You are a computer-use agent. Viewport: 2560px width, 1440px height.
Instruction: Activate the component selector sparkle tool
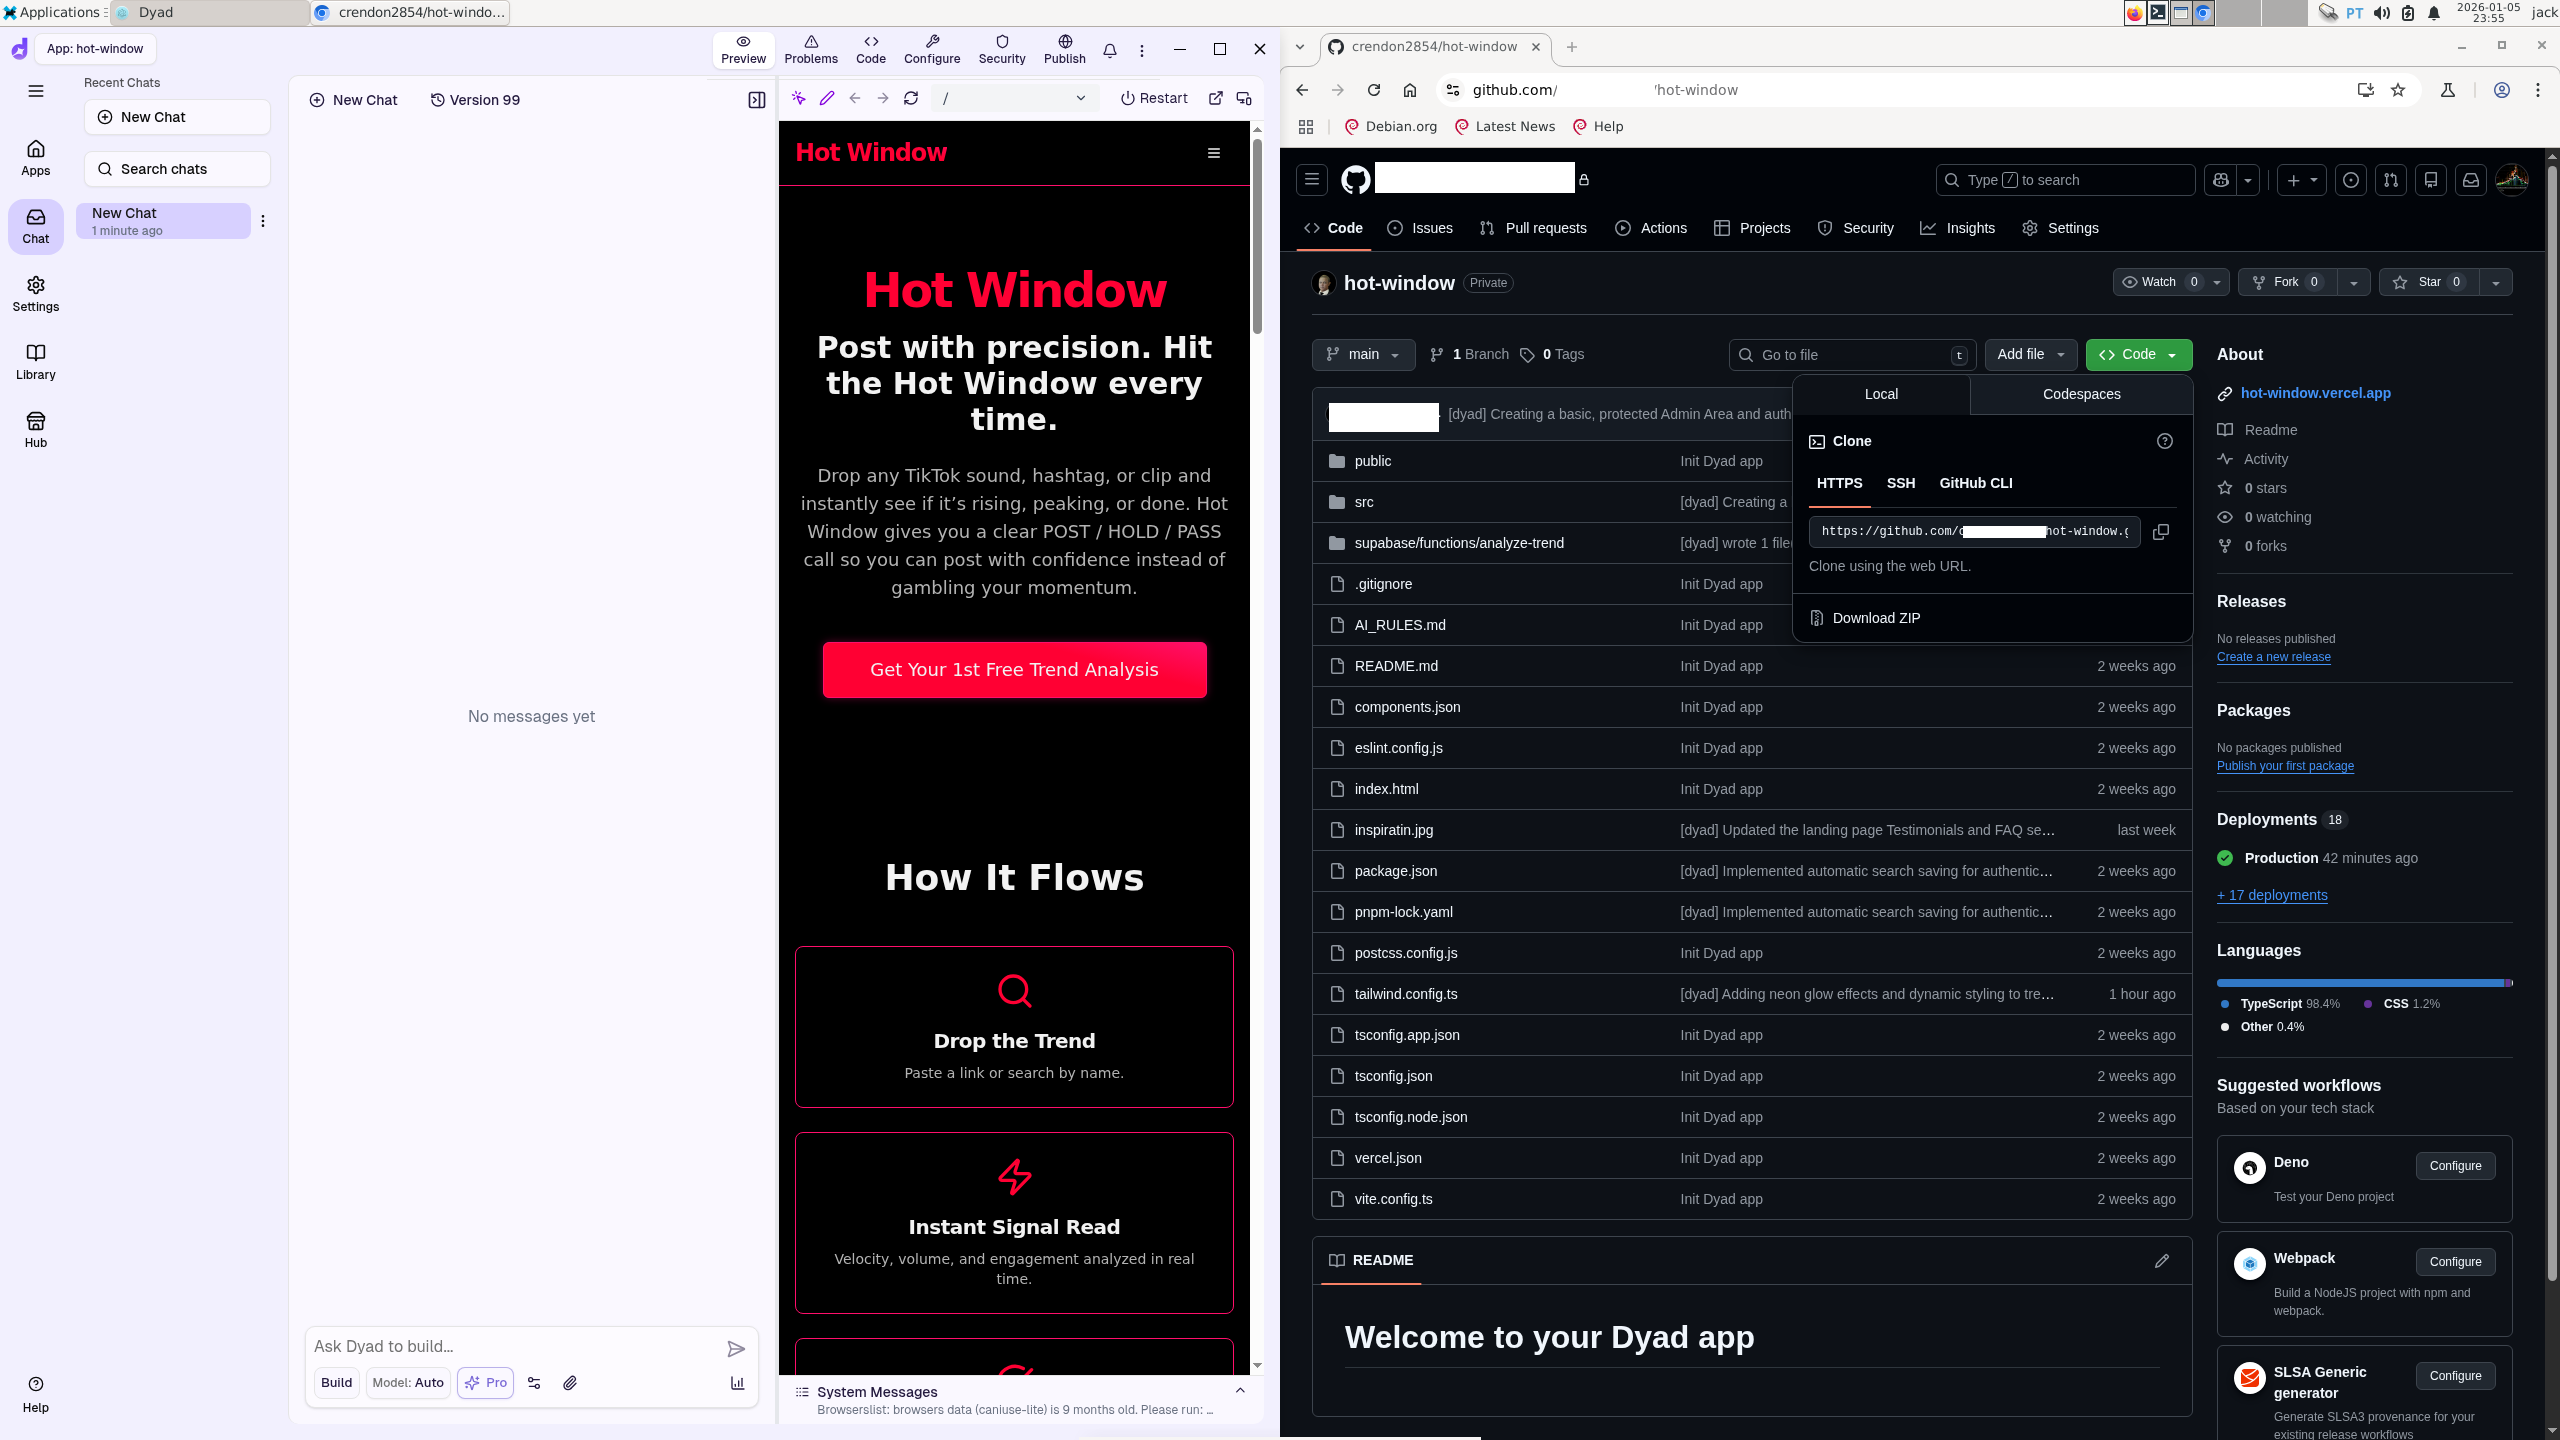[799, 98]
